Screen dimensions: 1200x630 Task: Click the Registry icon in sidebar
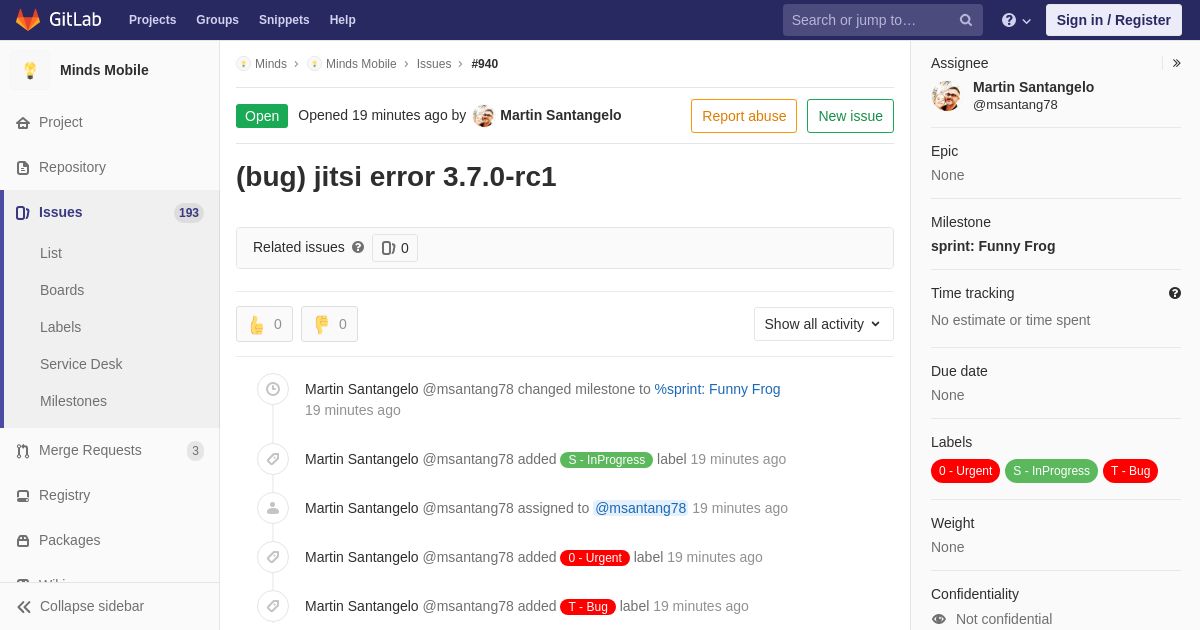pos(23,496)
